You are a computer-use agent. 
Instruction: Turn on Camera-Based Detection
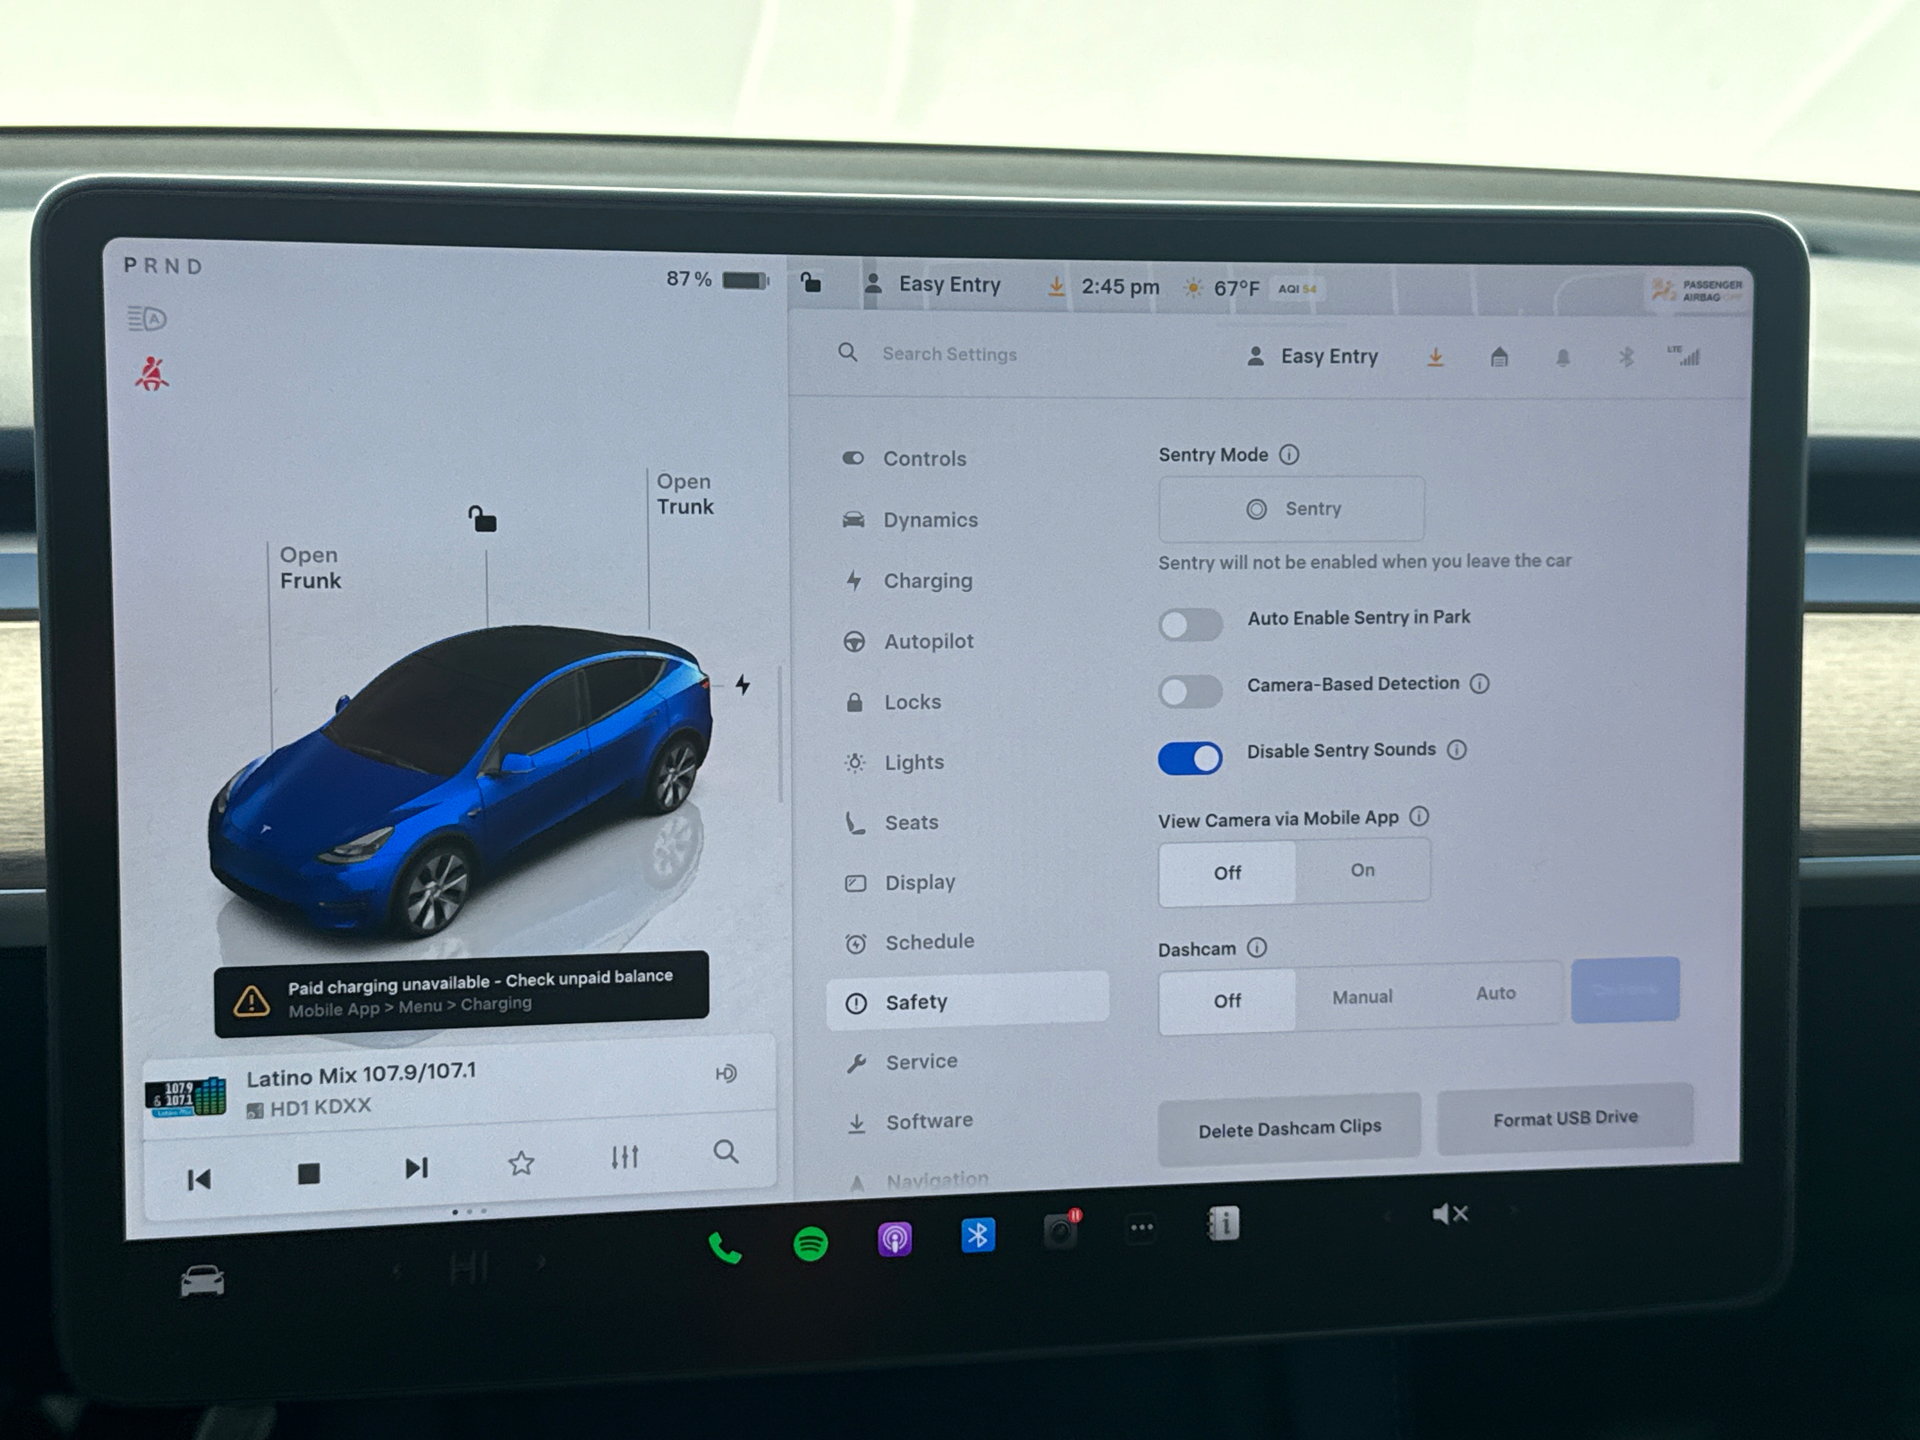tap(1190, 691)
